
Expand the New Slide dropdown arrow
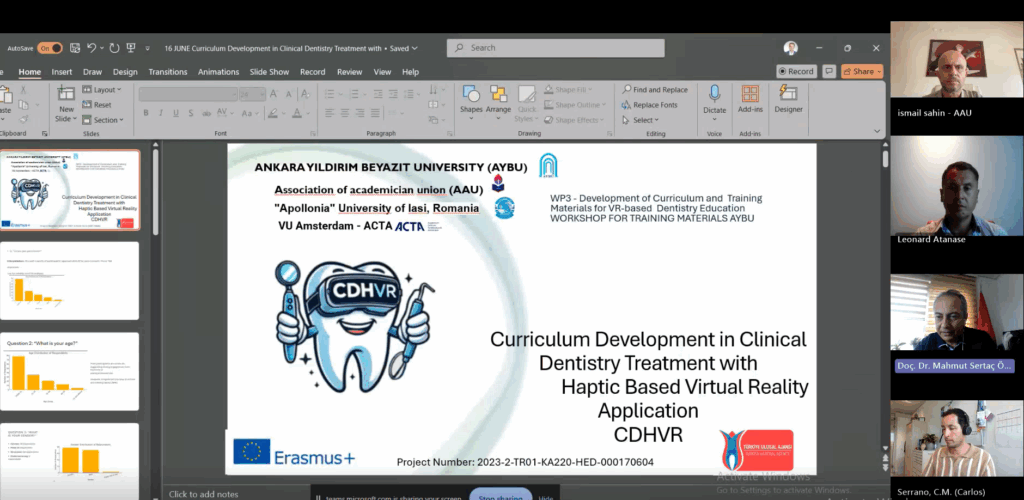(75, 119)
